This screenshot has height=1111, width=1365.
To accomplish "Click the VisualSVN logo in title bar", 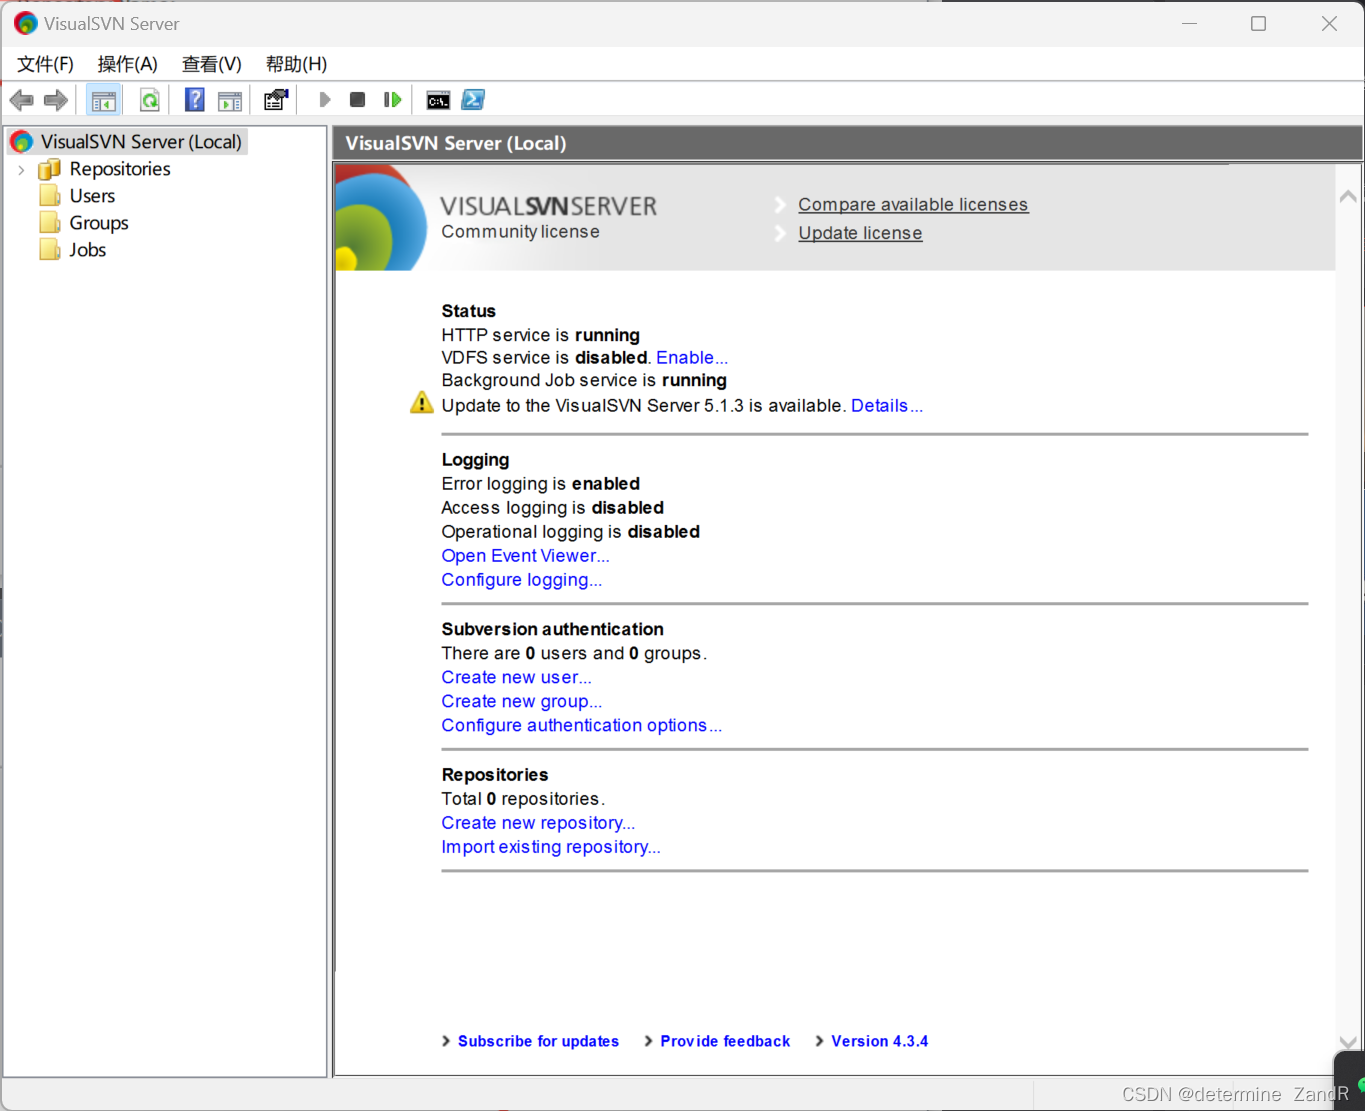I will 26,23.
